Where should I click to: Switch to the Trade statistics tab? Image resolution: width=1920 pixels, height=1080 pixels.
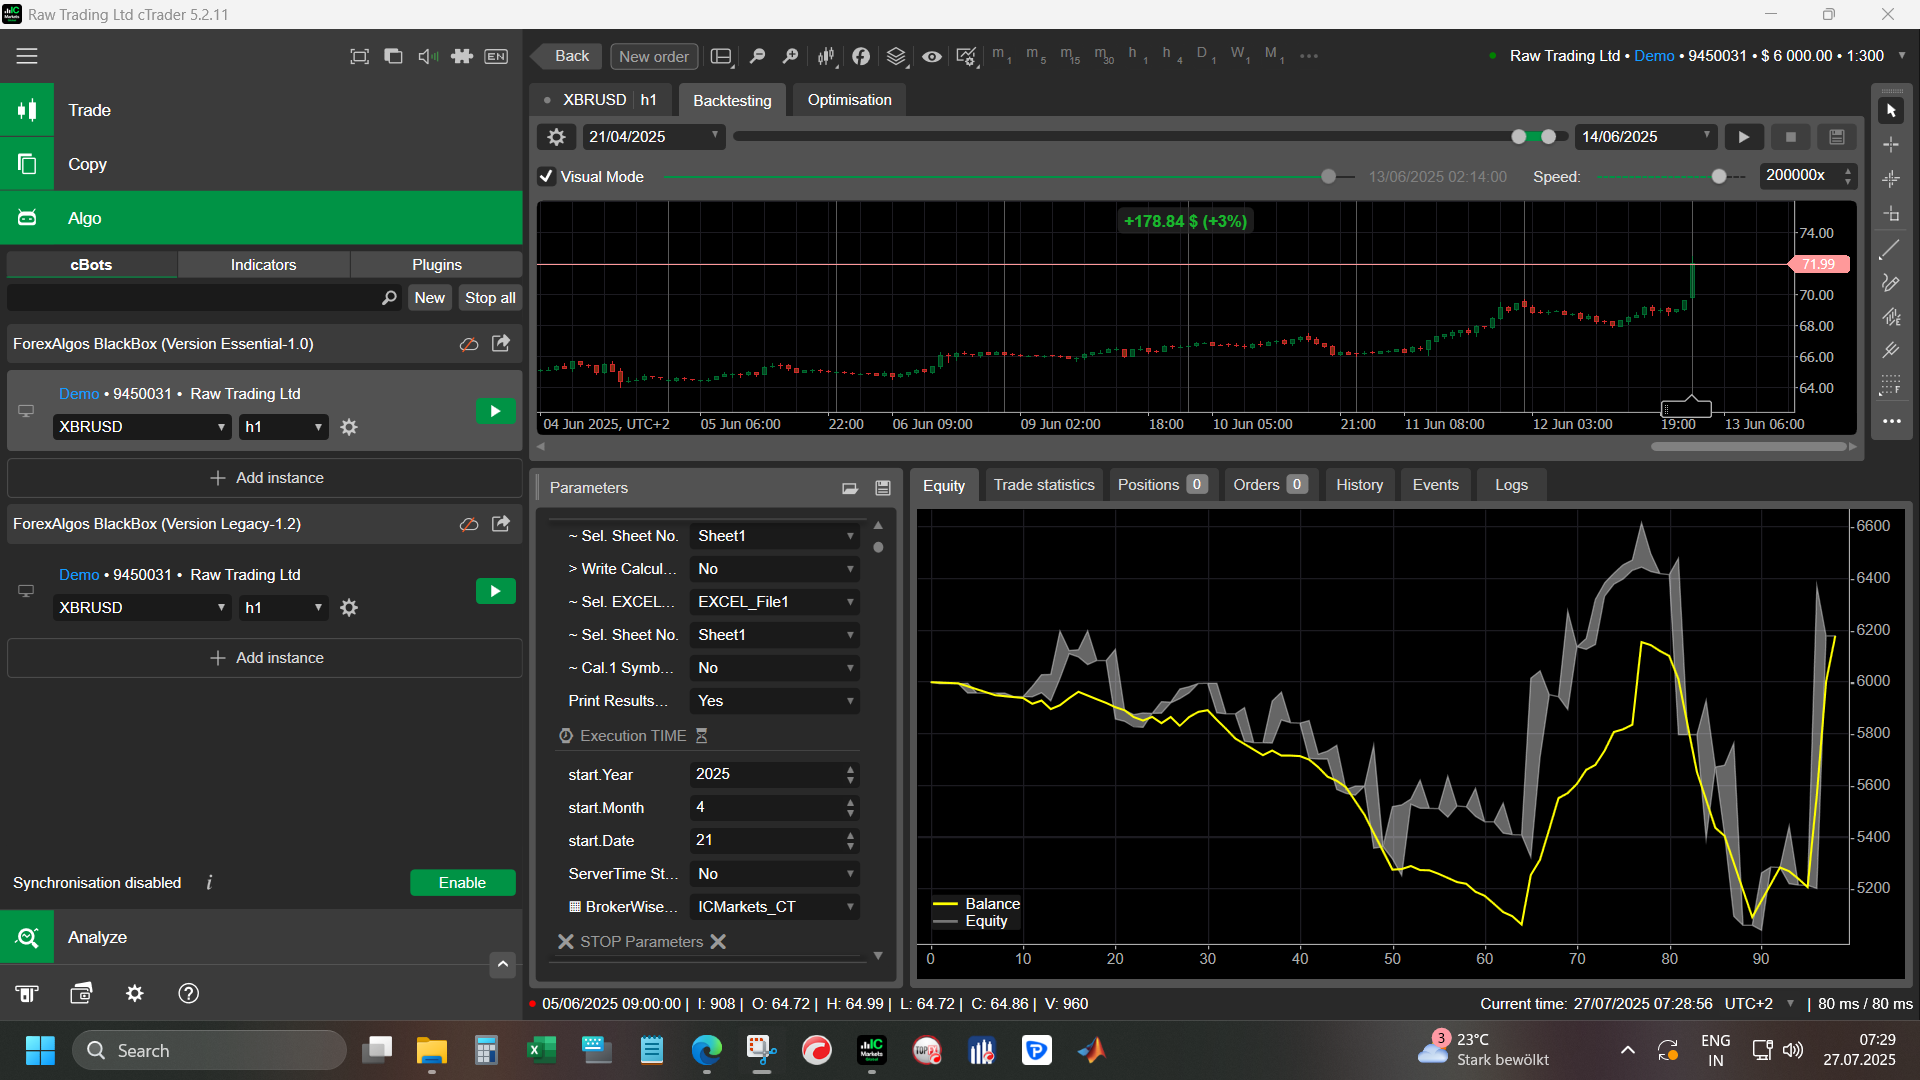pos(1044,485)
